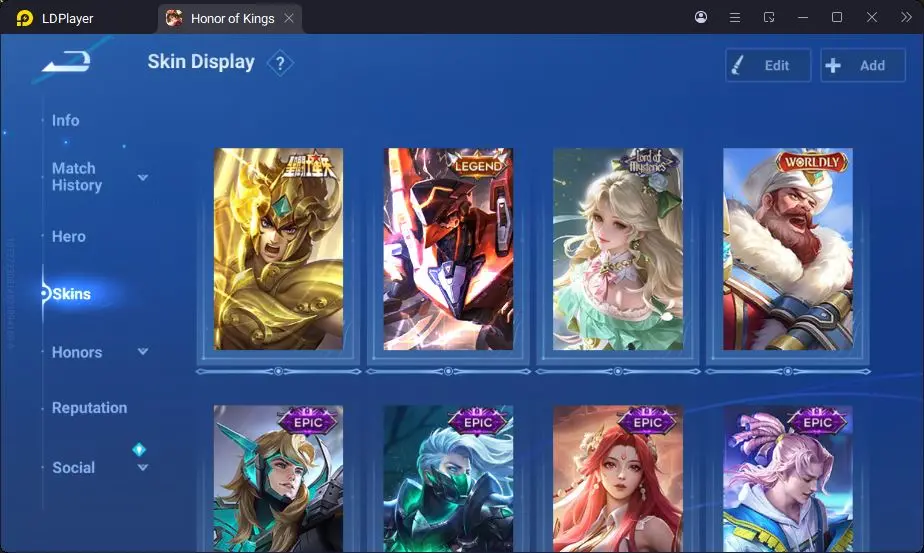This screenshot has width=924, height=553.
Task: Expand the Honors chevron
Action: 143,351
